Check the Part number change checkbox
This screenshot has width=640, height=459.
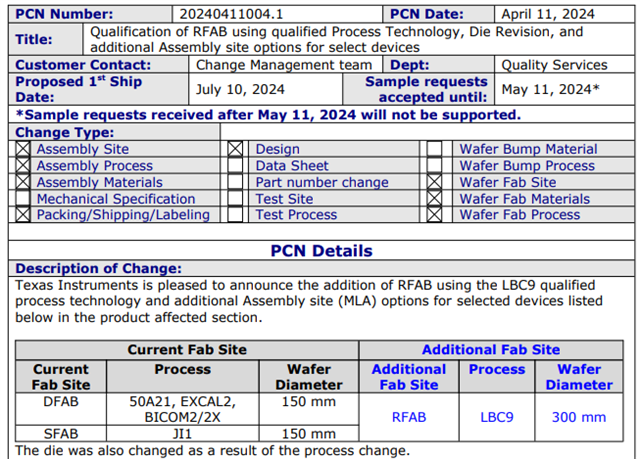point(235,182)
